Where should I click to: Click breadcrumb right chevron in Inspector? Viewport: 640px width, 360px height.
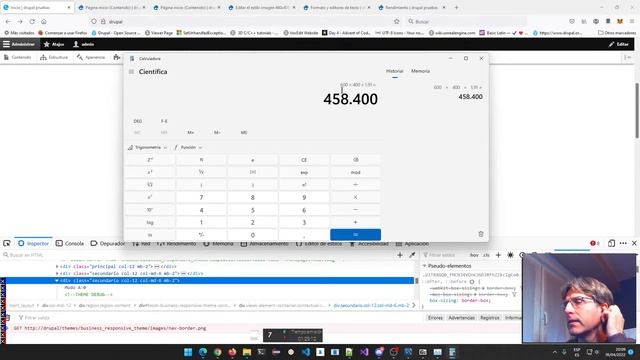point(414,305)
